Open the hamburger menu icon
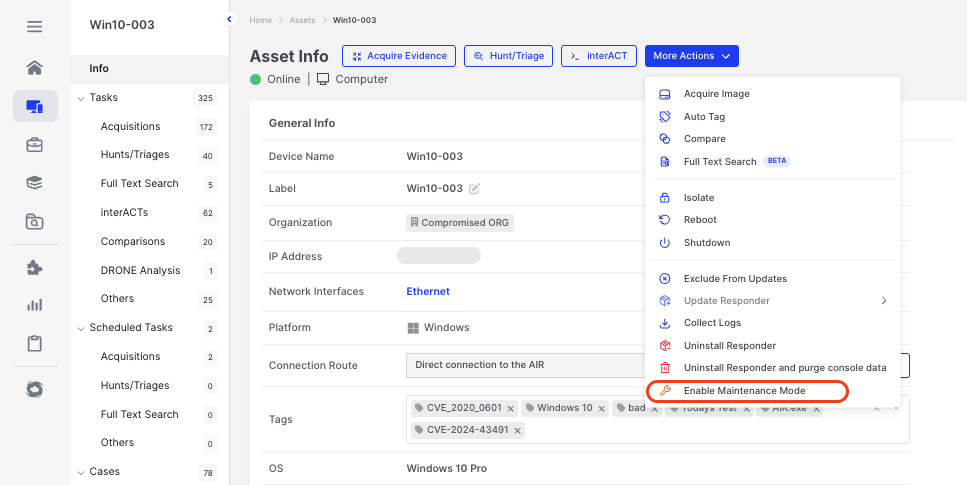Viewport: 967px width, 485px height. click(x=34, y=27)
